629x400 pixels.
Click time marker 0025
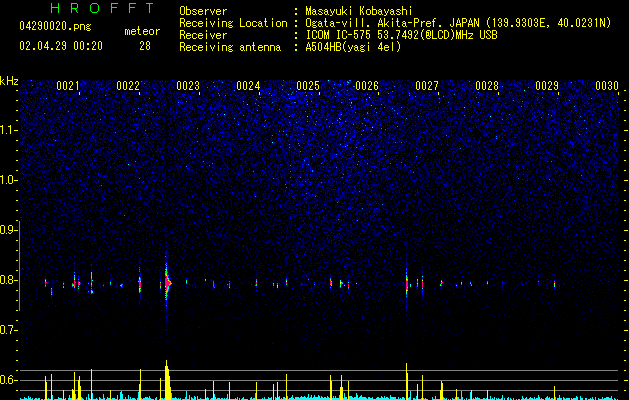pyautogui.click(x=308, y=86)
